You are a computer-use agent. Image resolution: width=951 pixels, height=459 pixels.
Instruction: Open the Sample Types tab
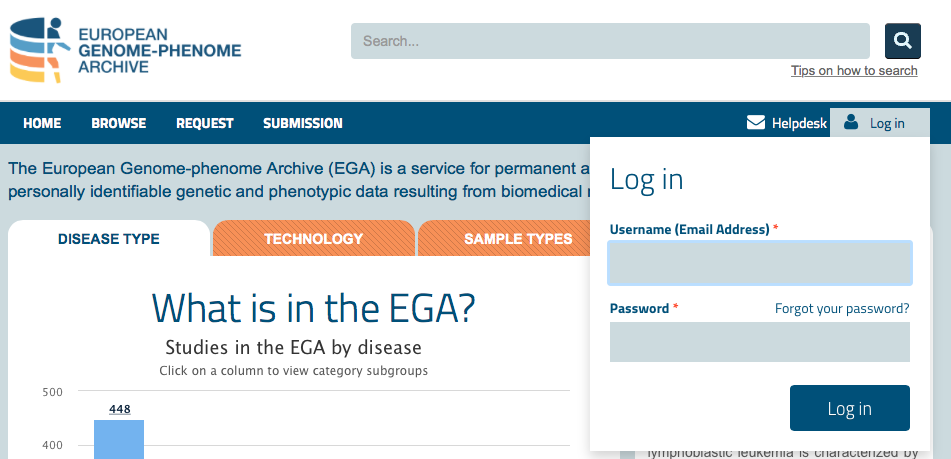tap(517, 239)
